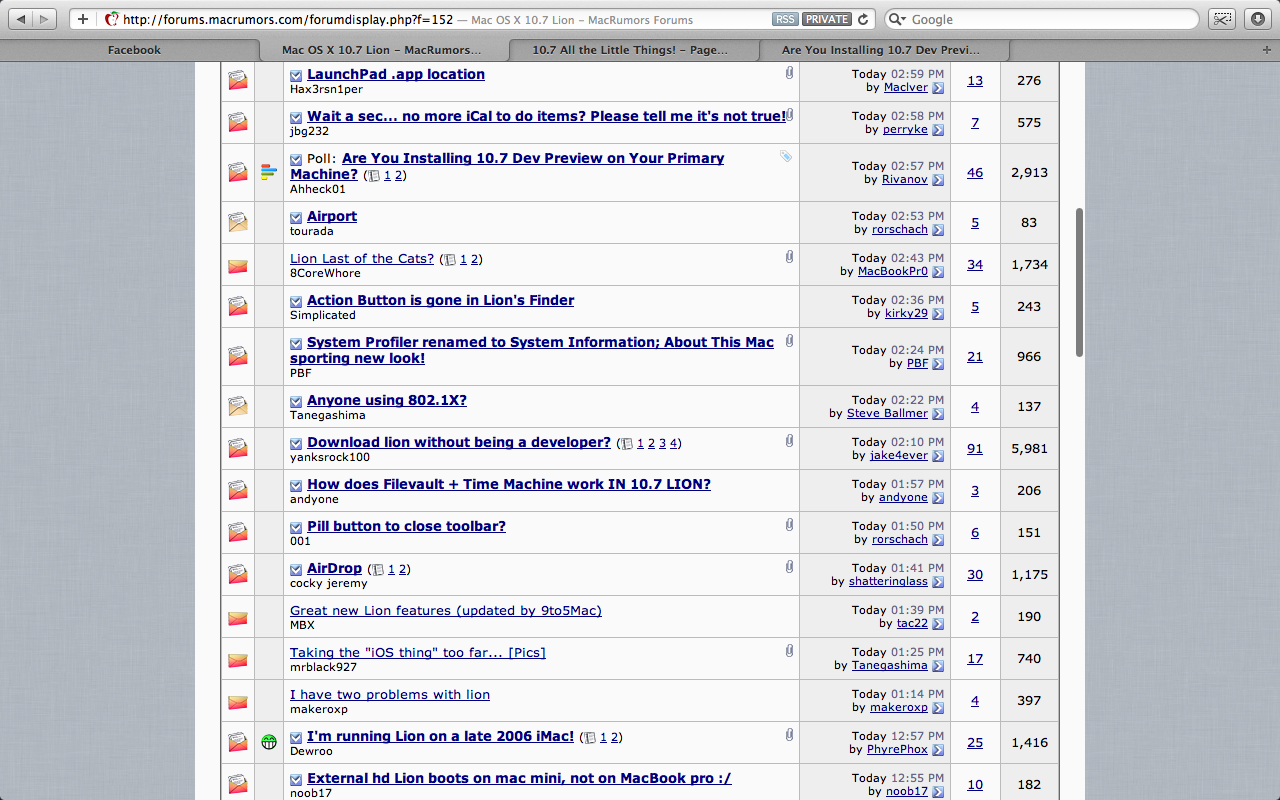Go to page 4 of Download lion thread
The image size is (1280, 800).
[x=674, y=443]
